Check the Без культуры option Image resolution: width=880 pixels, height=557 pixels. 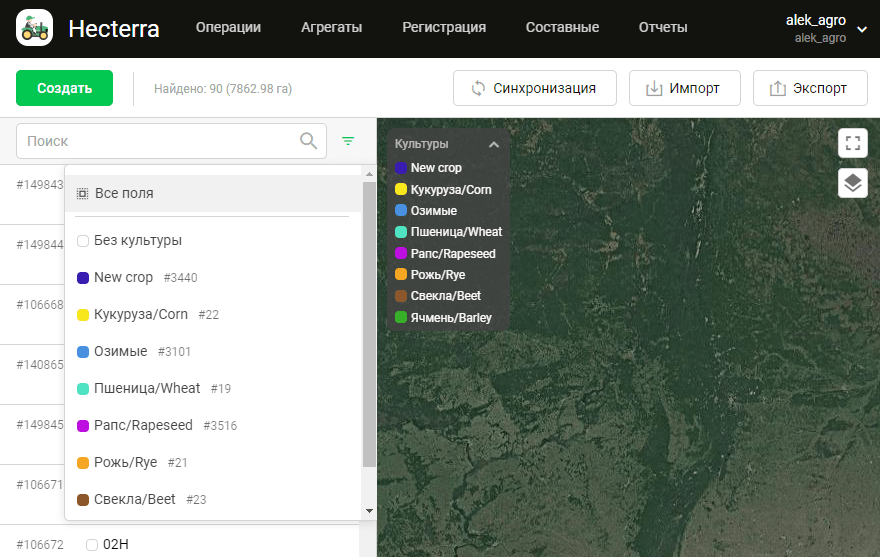[x=83, y=240]
